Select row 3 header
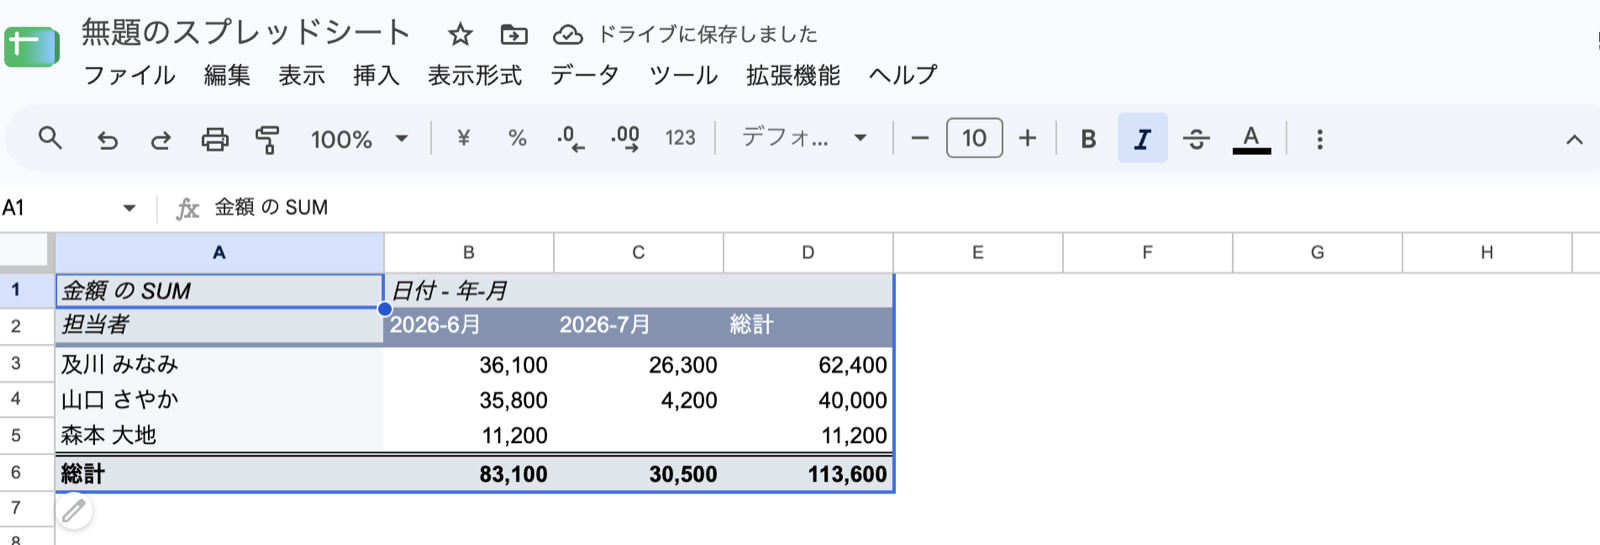Screen dimensions: 1600x545 [26, 364]
